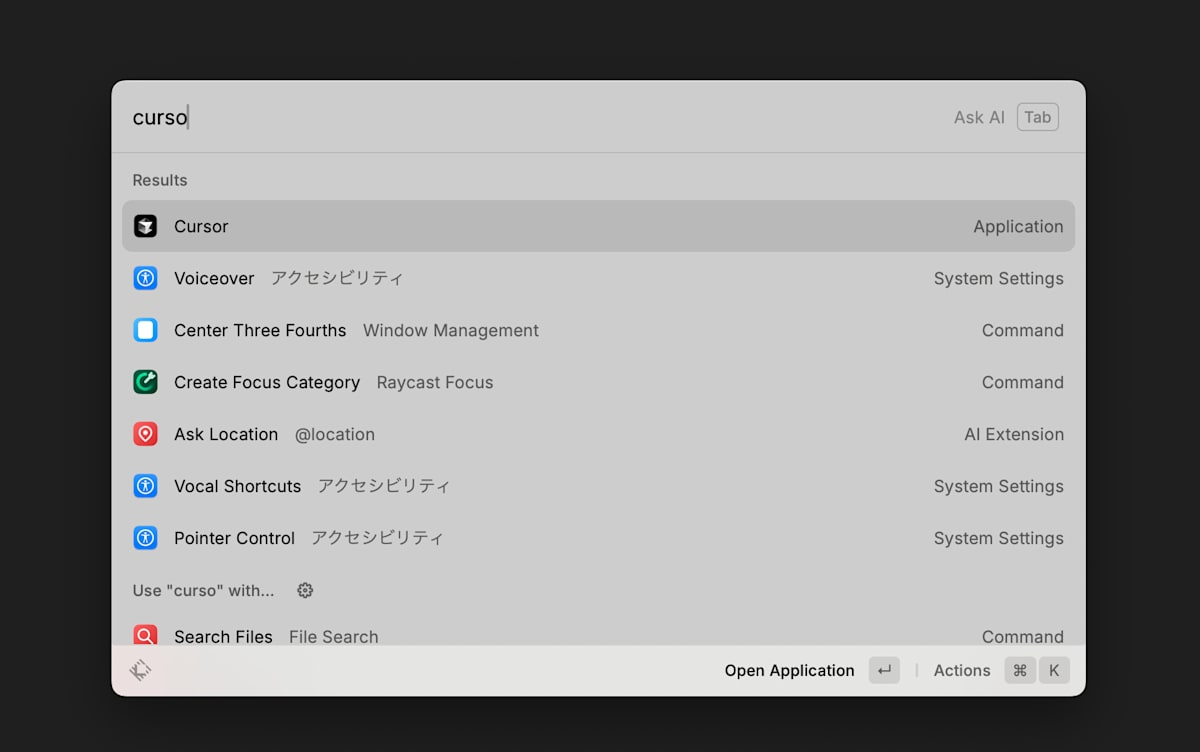The image size is (1200, 752).
Task: Click the Use "curso" with... section label
Action: click(x=203, y=590)
